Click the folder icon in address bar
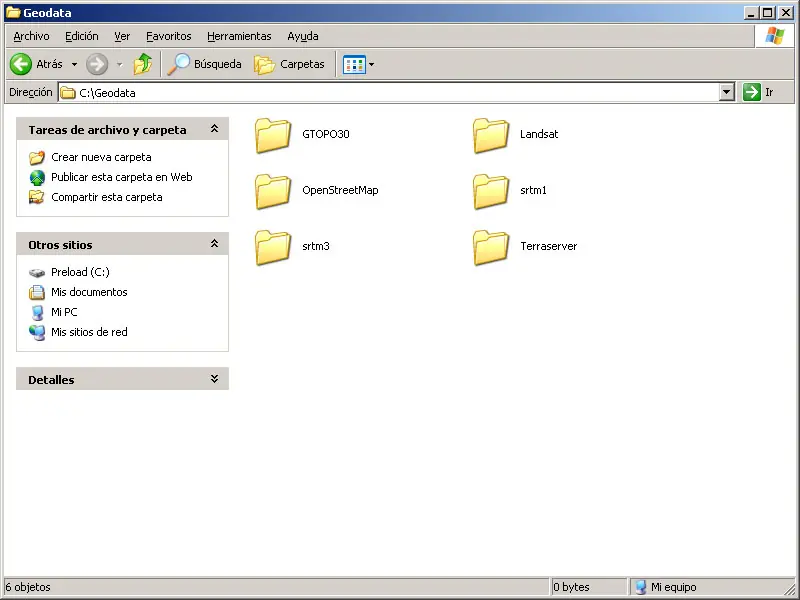Screen dimensions: 800x600 click(x=68, y=93)
